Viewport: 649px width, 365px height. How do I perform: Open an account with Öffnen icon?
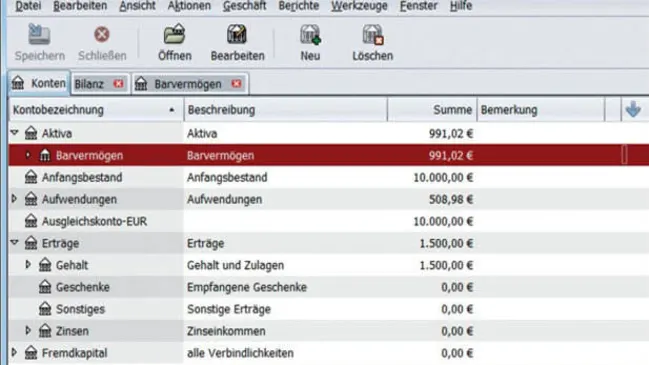175,34
